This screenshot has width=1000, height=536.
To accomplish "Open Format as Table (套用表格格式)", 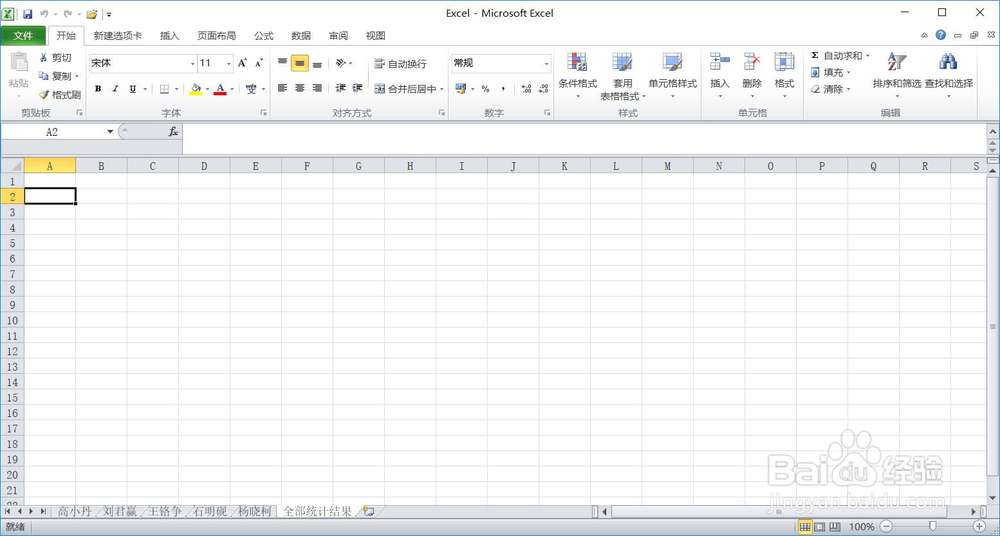I will (622, 75).
